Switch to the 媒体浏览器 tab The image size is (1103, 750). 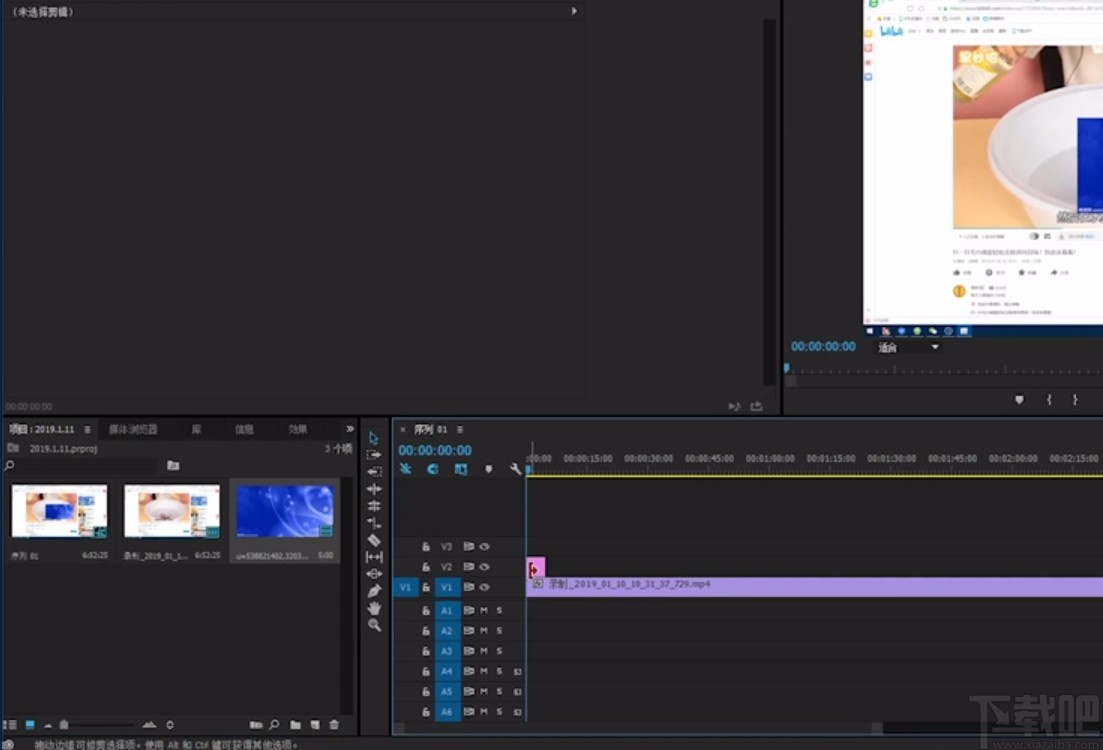click(x=133, y=429)
